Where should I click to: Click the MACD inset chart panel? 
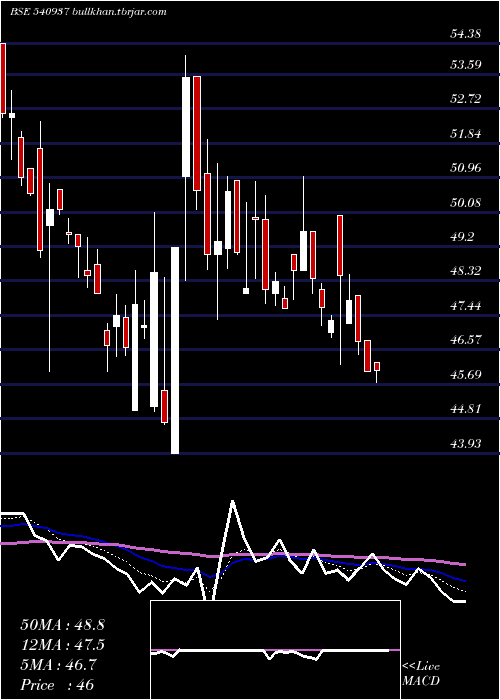click(x=275, y=650)
